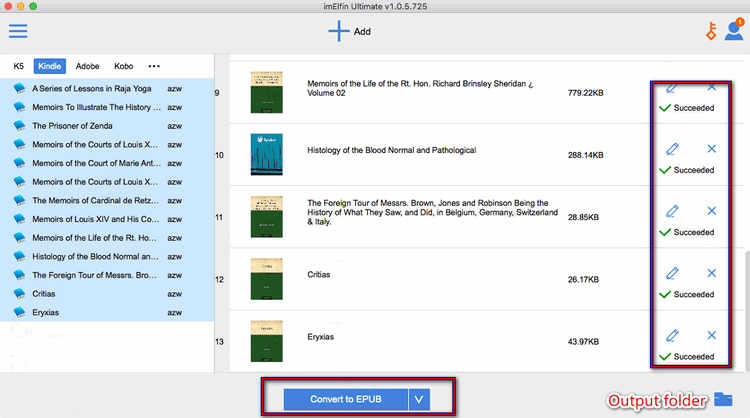Click the 288.14KB file size
The height and width of the screenshot is (418, 750).
tap(585, 155)
